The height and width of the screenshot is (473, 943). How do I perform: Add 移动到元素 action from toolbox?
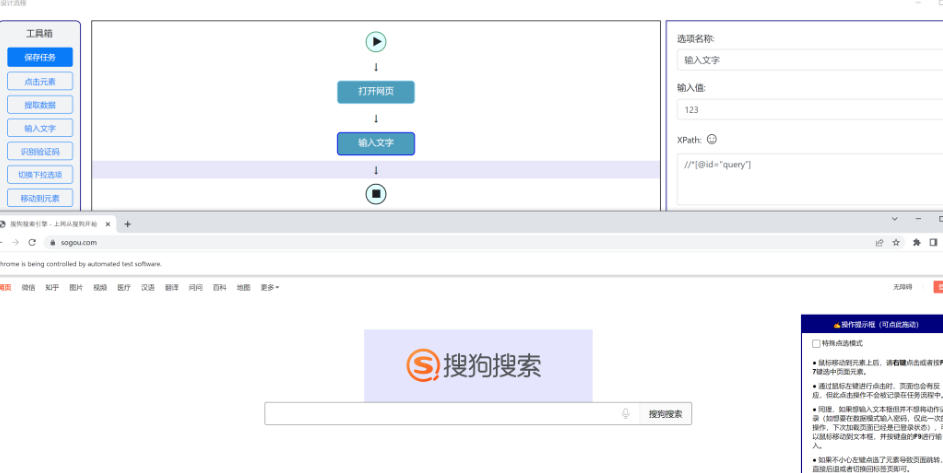point(40,198)
